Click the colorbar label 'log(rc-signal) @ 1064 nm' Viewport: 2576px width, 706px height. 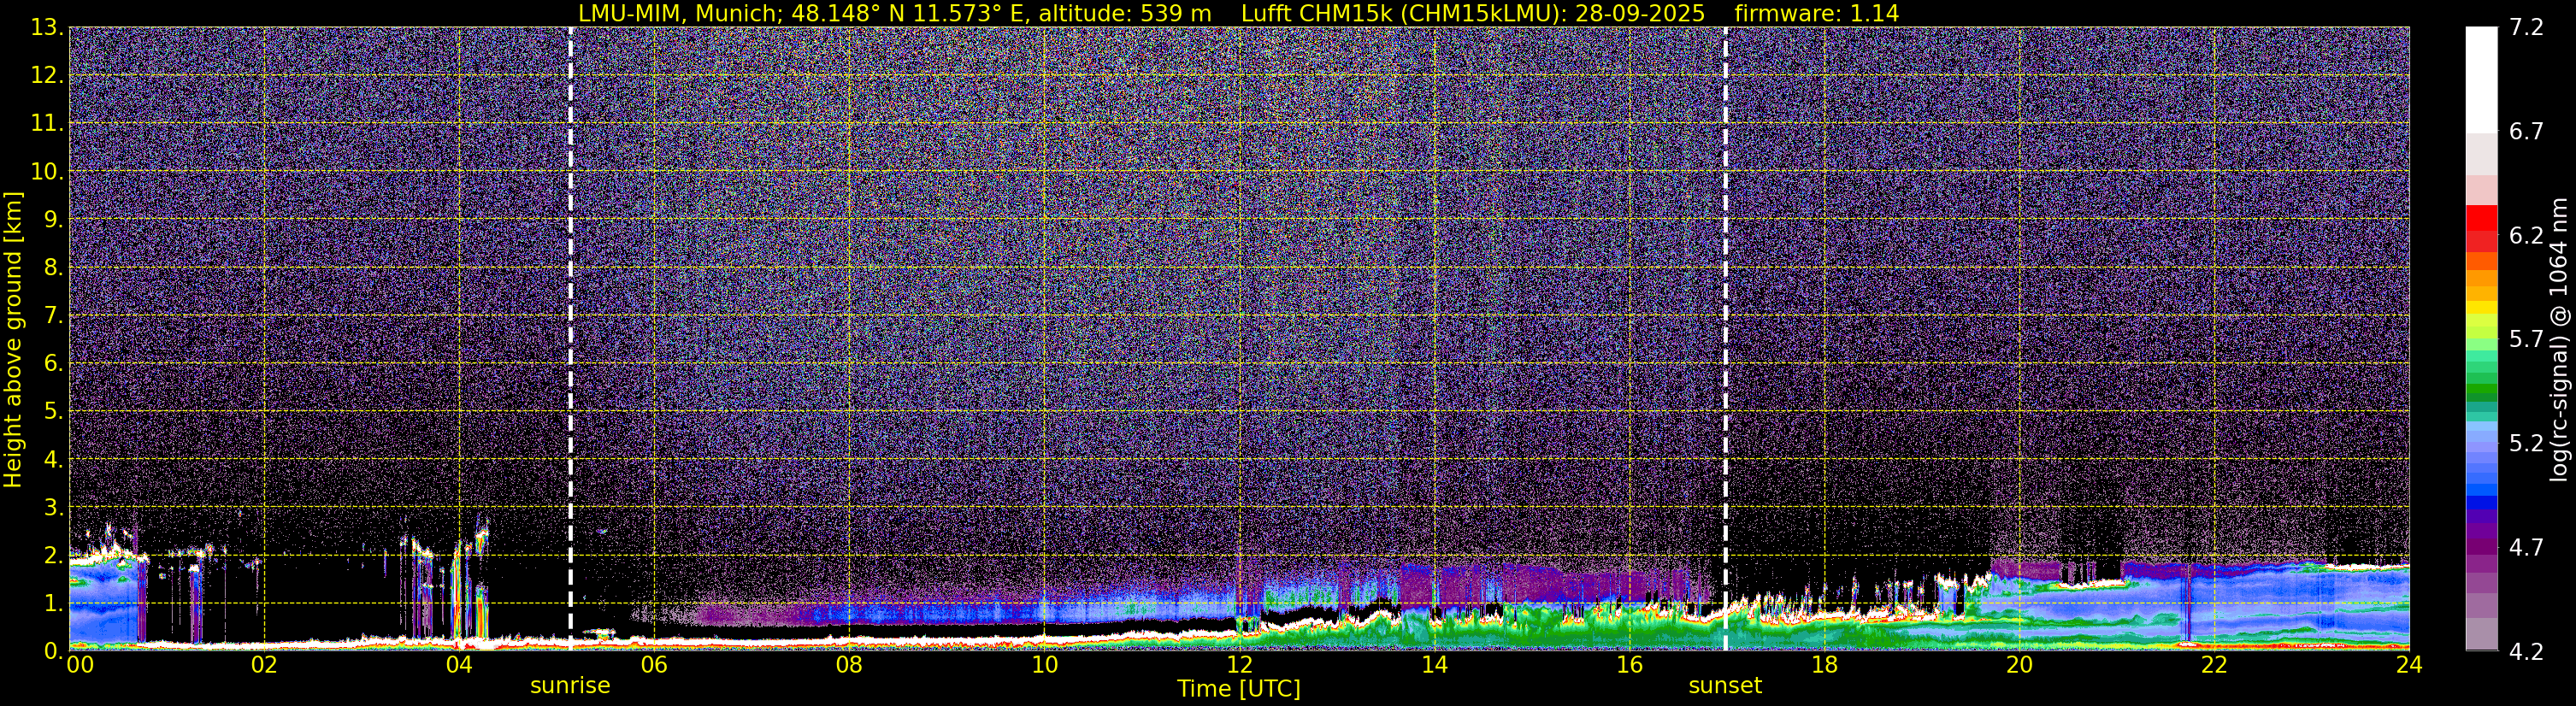point(2558,340)
